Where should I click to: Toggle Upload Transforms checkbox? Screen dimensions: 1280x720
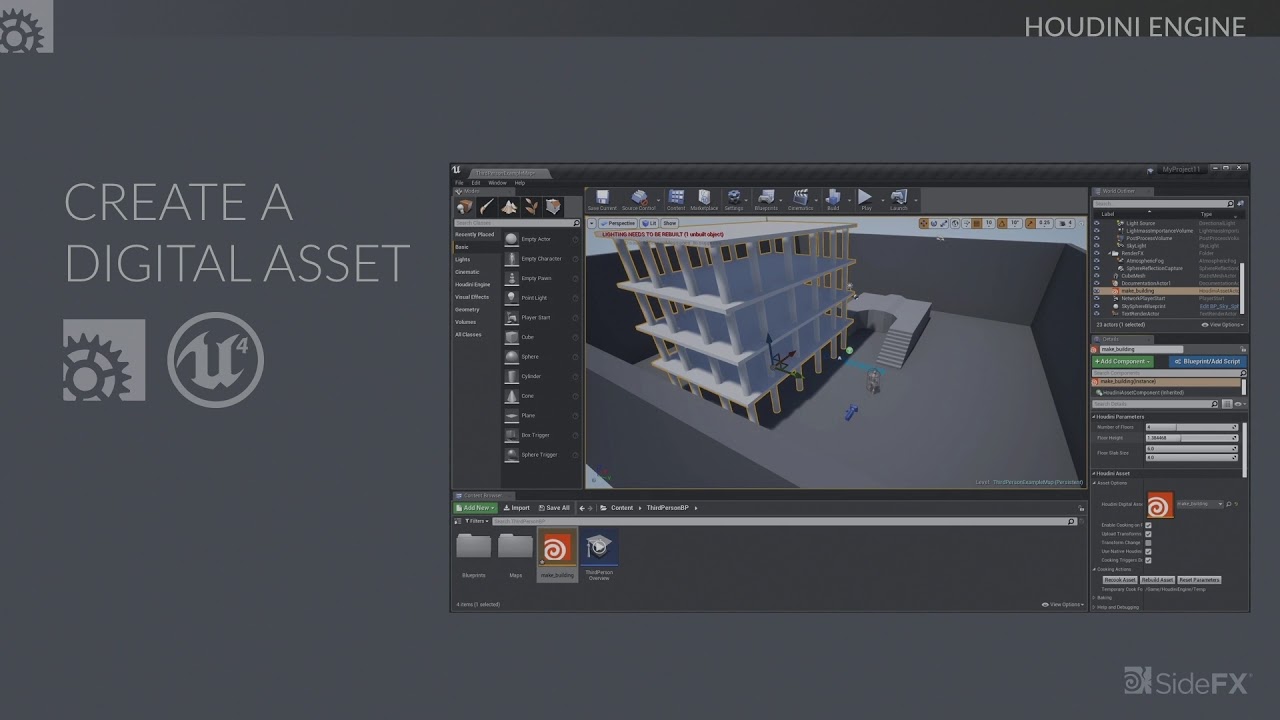1148,534
